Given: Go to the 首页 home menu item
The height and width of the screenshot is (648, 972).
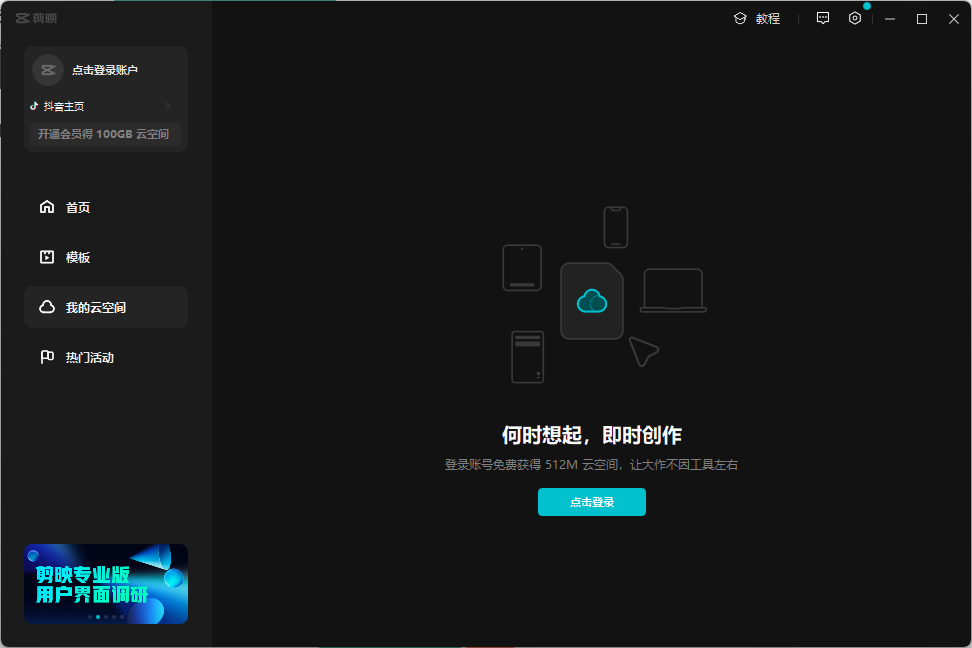Looking at the screenshot, I should point(105,207).
